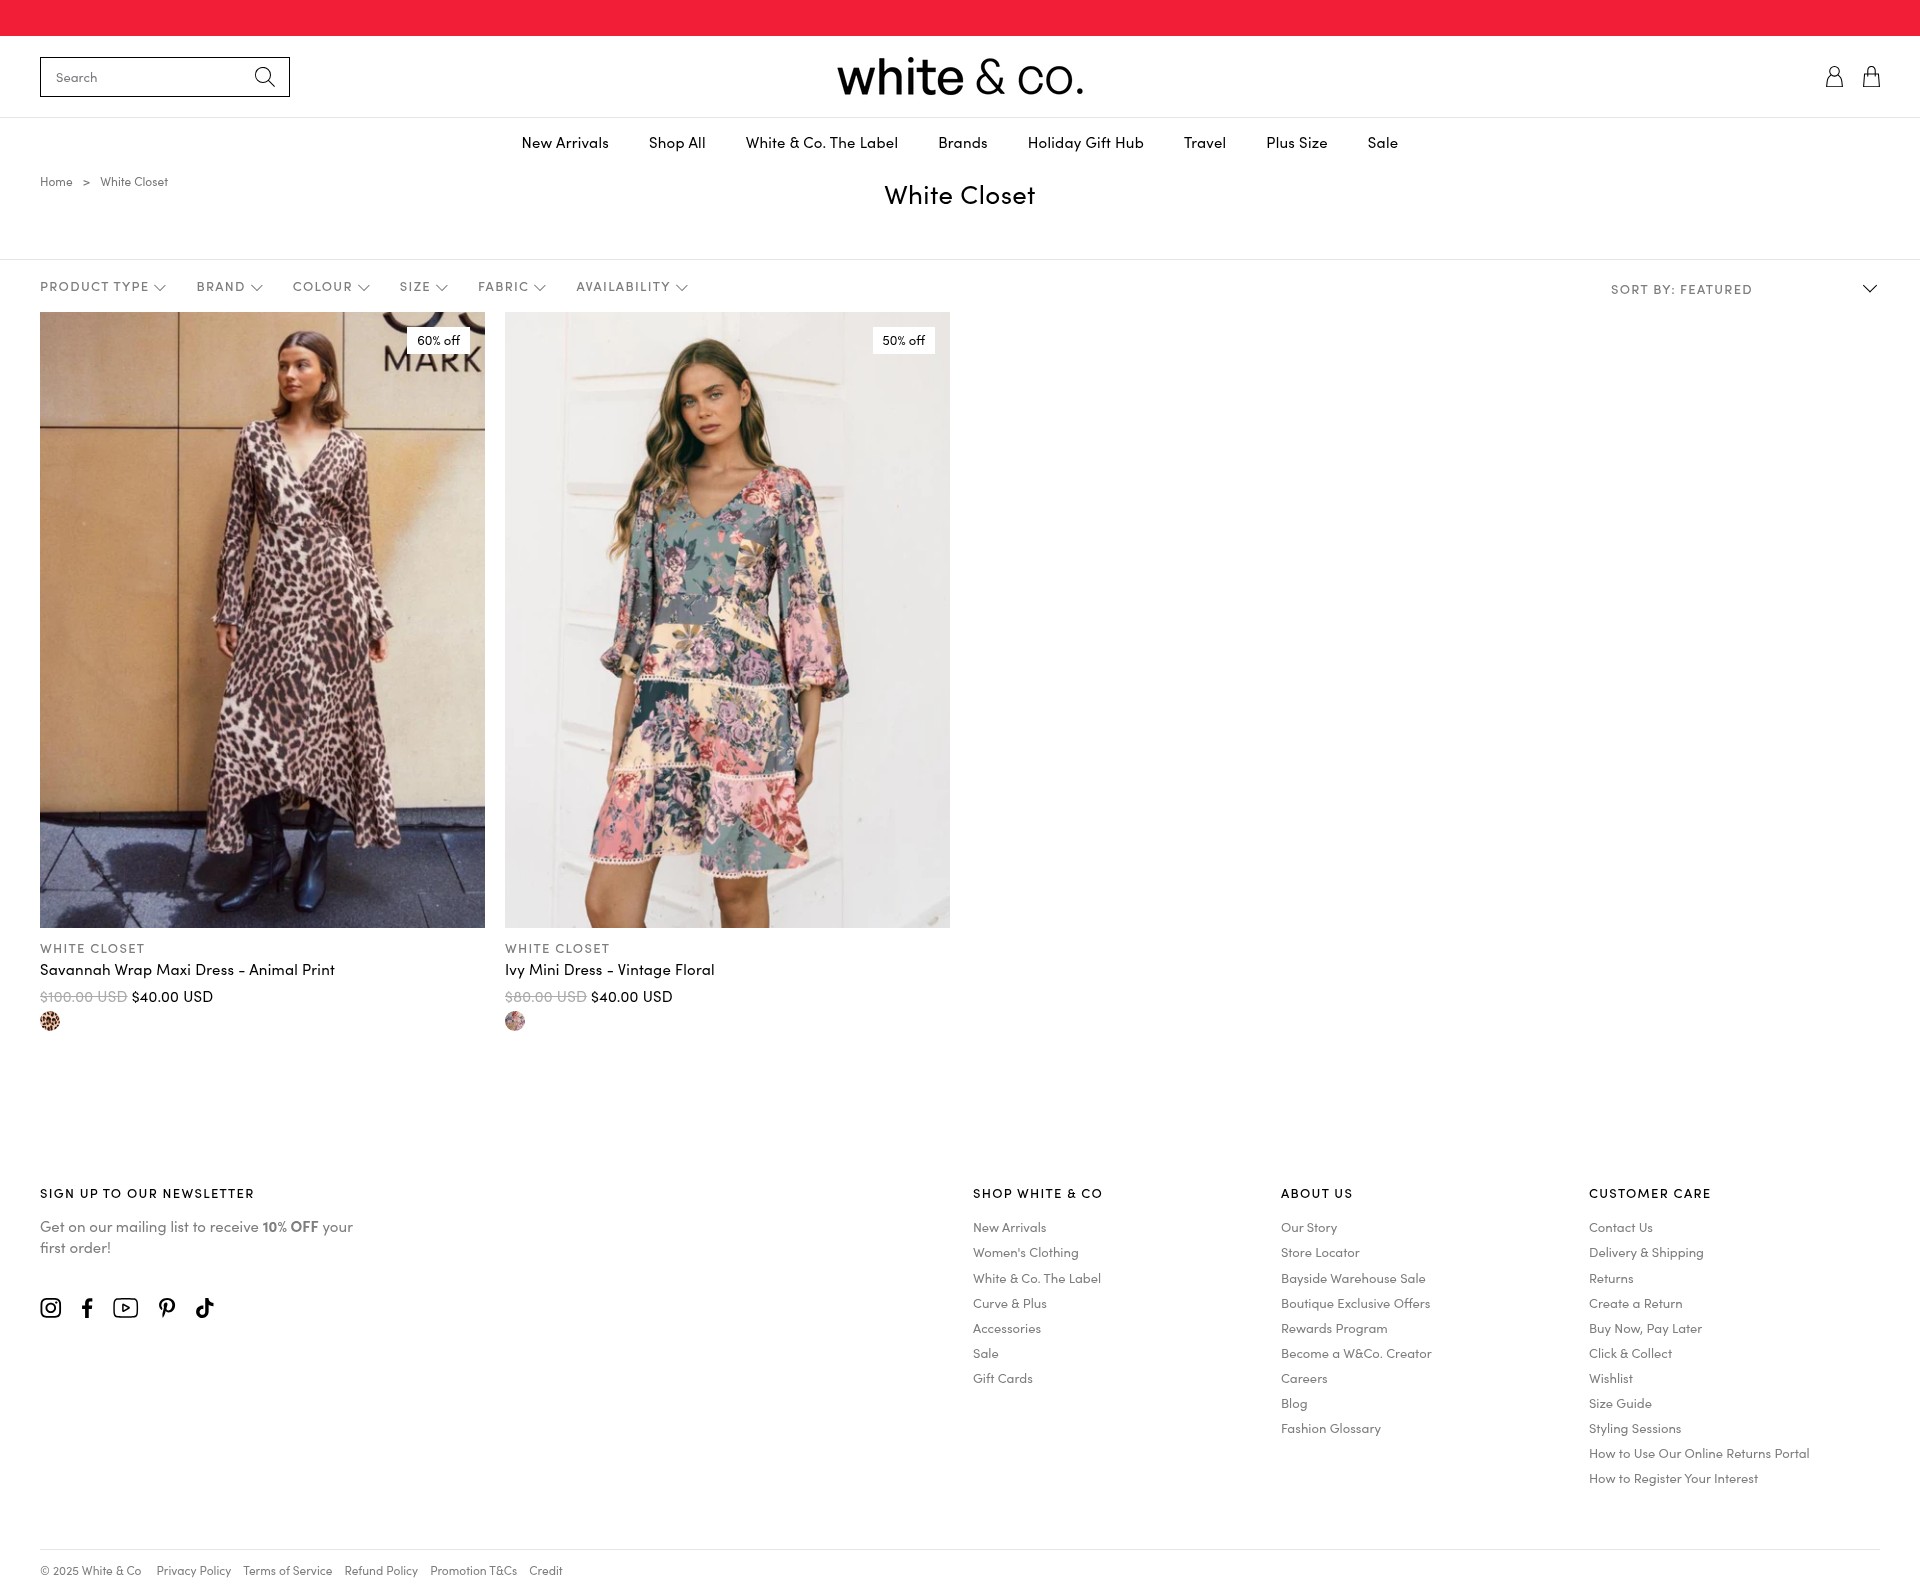1920x1595 pixels.
Task: Open the Blog link
Action: [1294, 1404]
